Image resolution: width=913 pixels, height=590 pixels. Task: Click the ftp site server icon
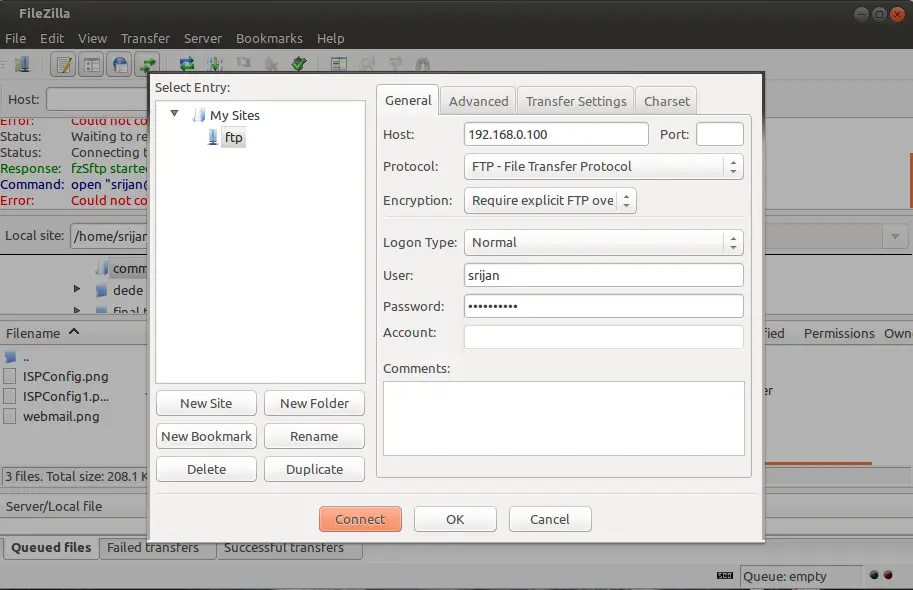pos(213,137)
